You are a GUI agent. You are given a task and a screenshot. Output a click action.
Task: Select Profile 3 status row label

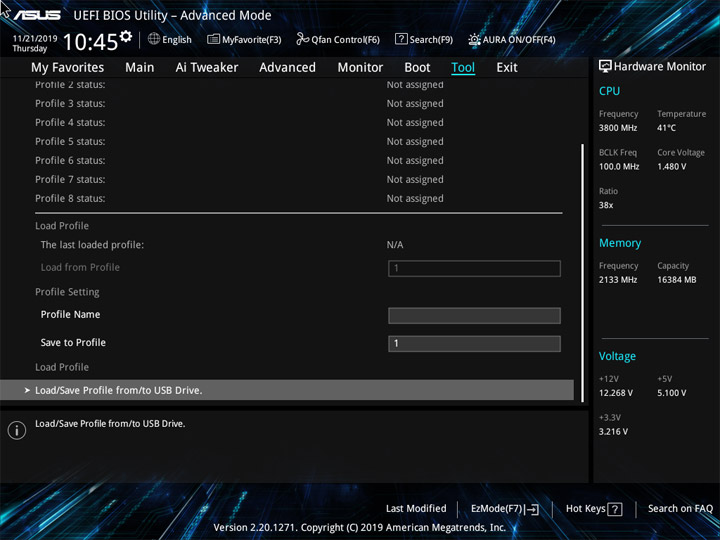tap(70, 104)
